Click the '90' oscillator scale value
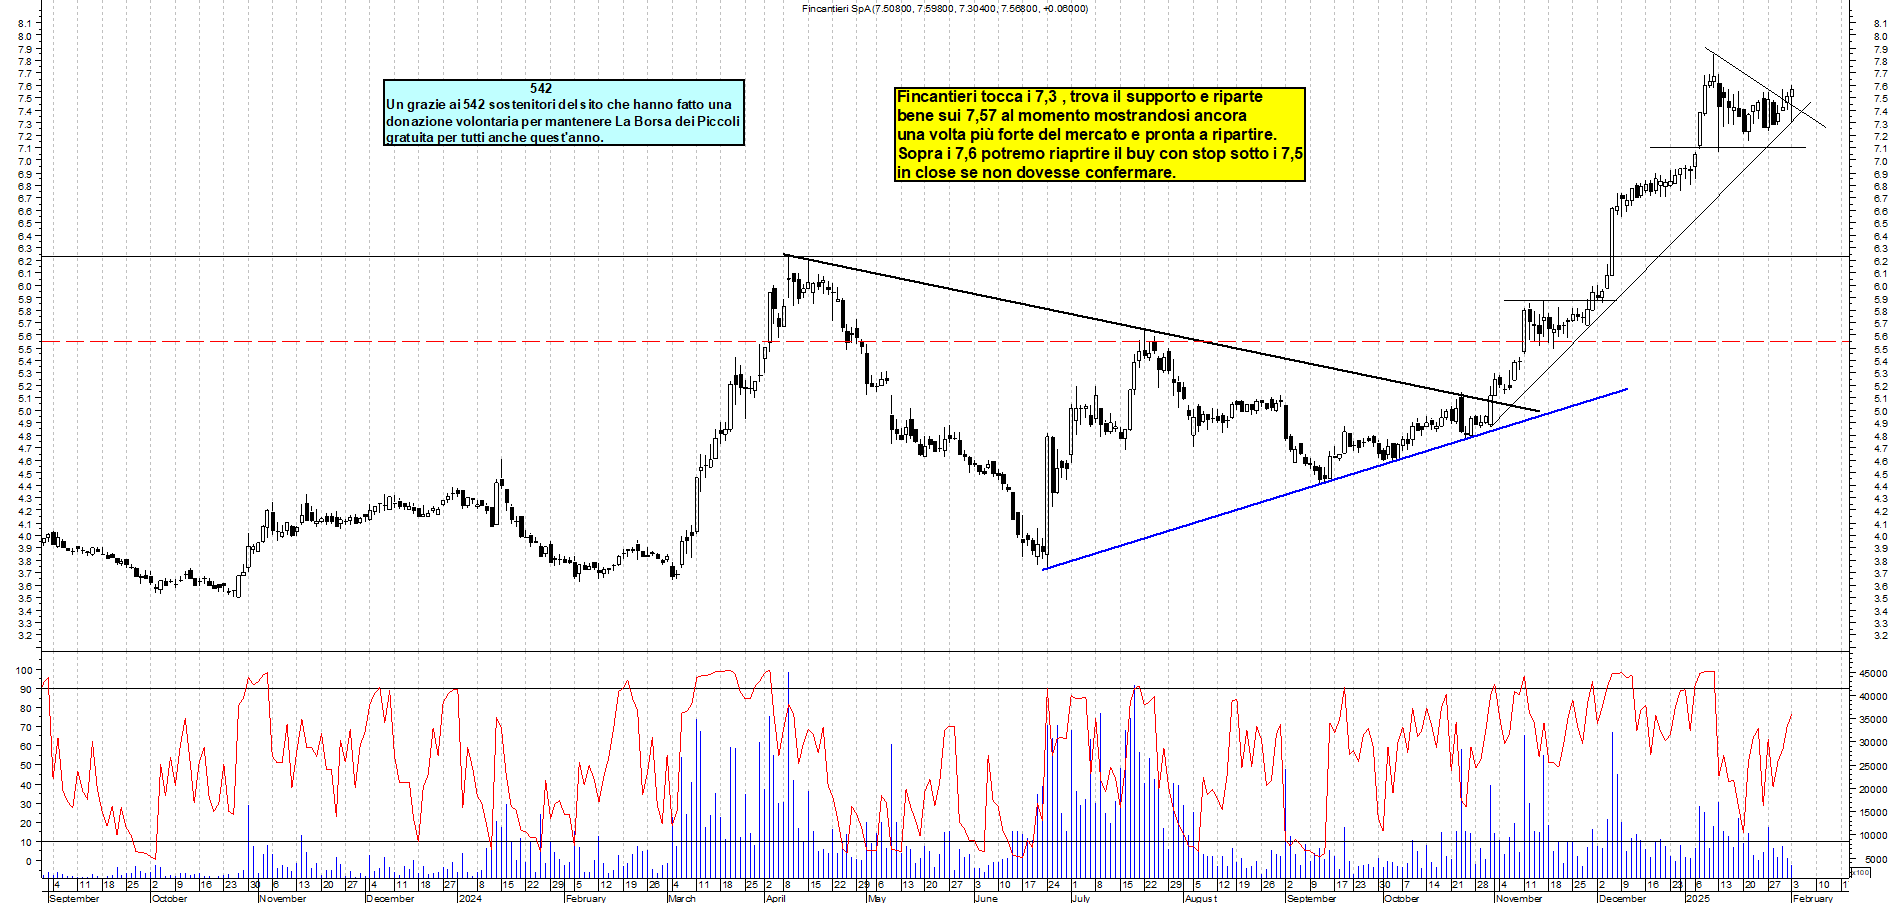Screen dimensions: 1890x903 (27, 690)
